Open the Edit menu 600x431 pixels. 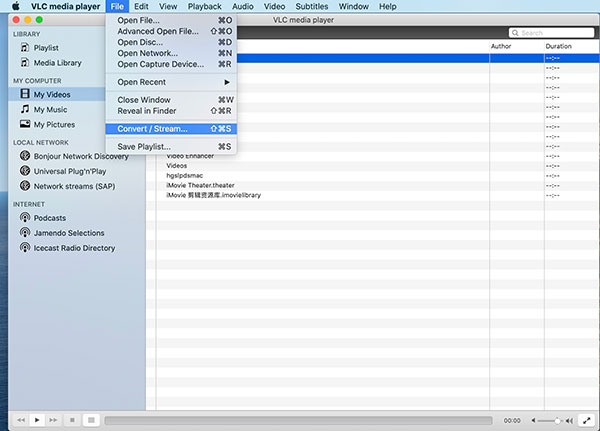tap(141, 6)
